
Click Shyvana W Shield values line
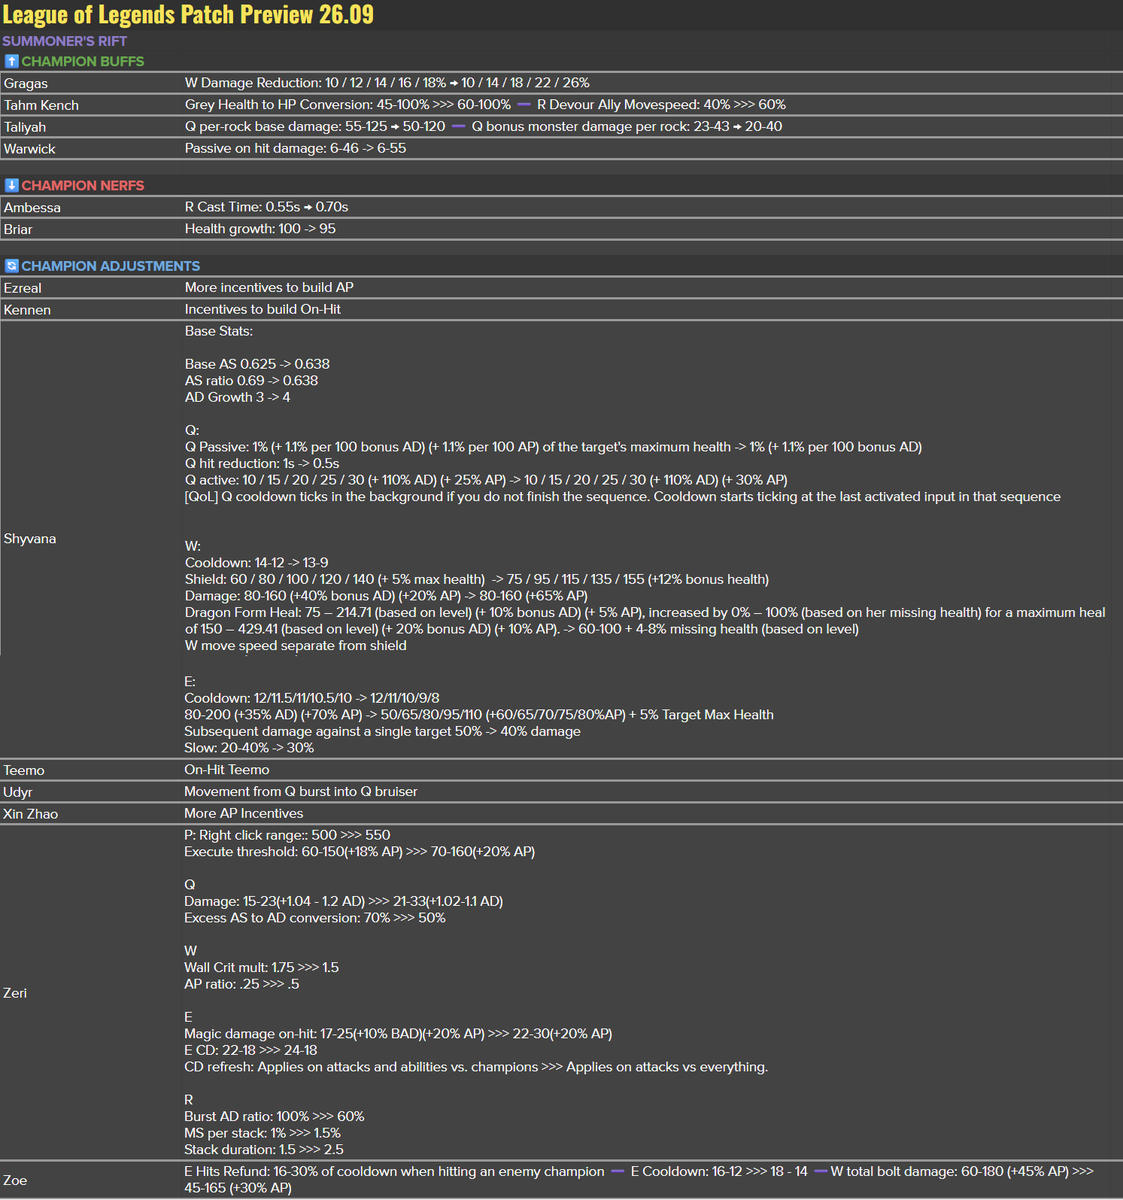pyautogui.click(x=477, y=579)
